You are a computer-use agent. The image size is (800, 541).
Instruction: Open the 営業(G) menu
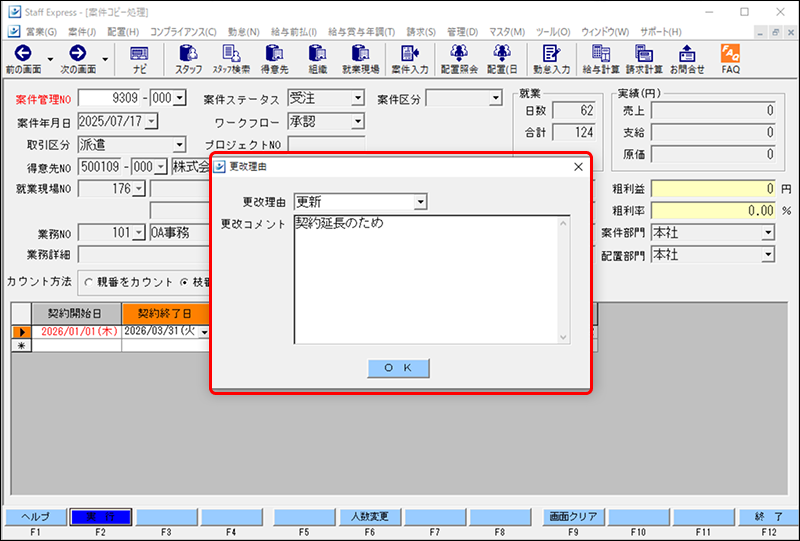pos(41,32)
